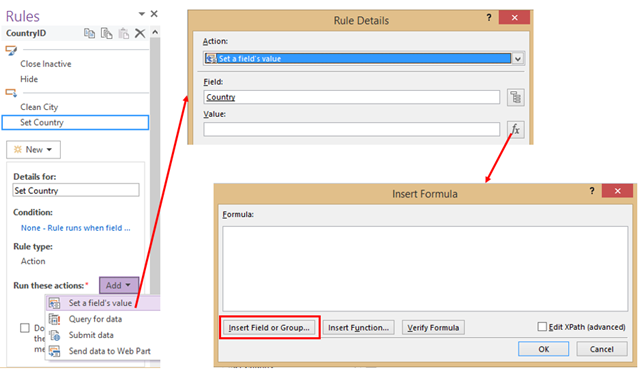The width and height of the screenshot is (640, 370).
Task: Open the New rule dropdown
Action: pos(33,150)
